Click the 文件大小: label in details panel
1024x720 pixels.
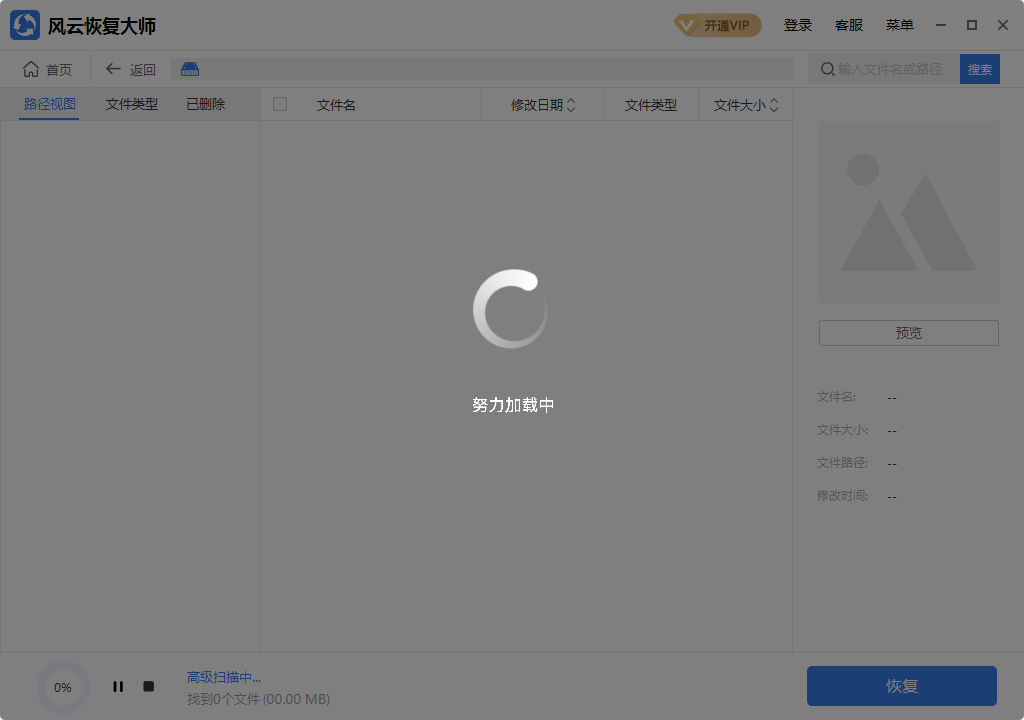[842, 430]
